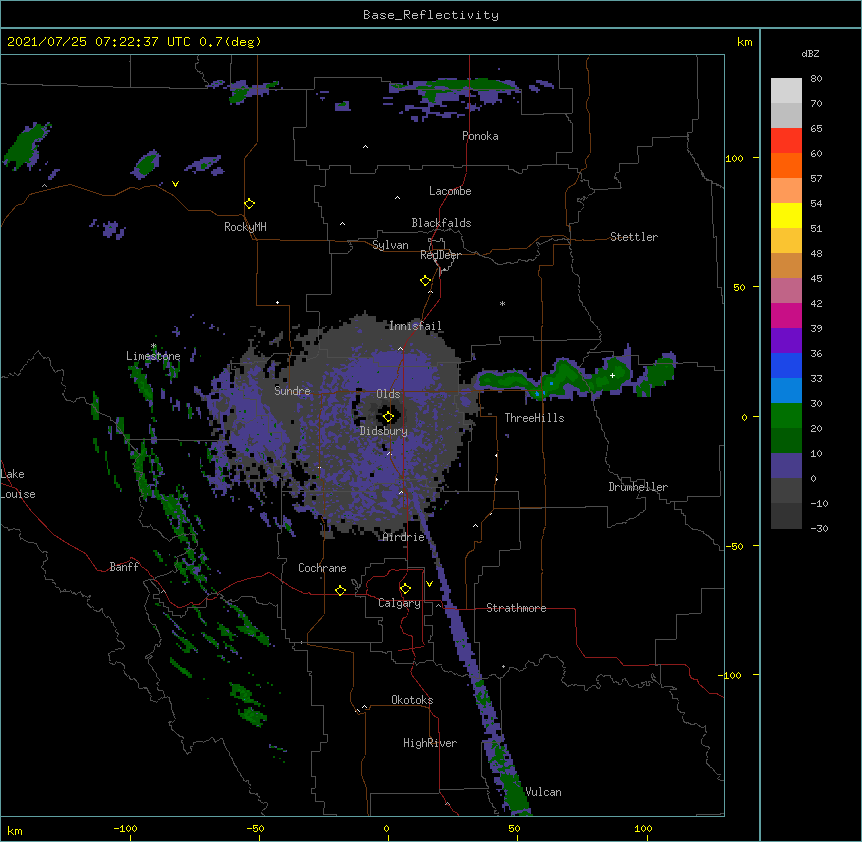Viewport: 862px width, 842px height.
Task: Select the 57 dBZ orange color swatch
Action: point(786,165)
